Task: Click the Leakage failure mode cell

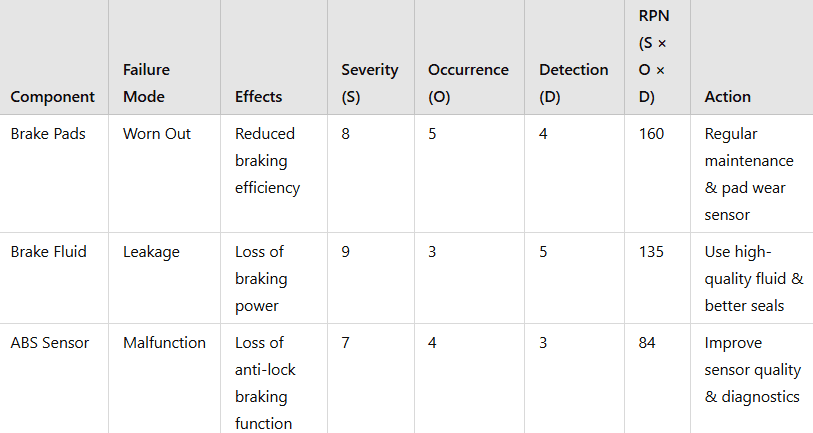Action: [x=151, y=252]
